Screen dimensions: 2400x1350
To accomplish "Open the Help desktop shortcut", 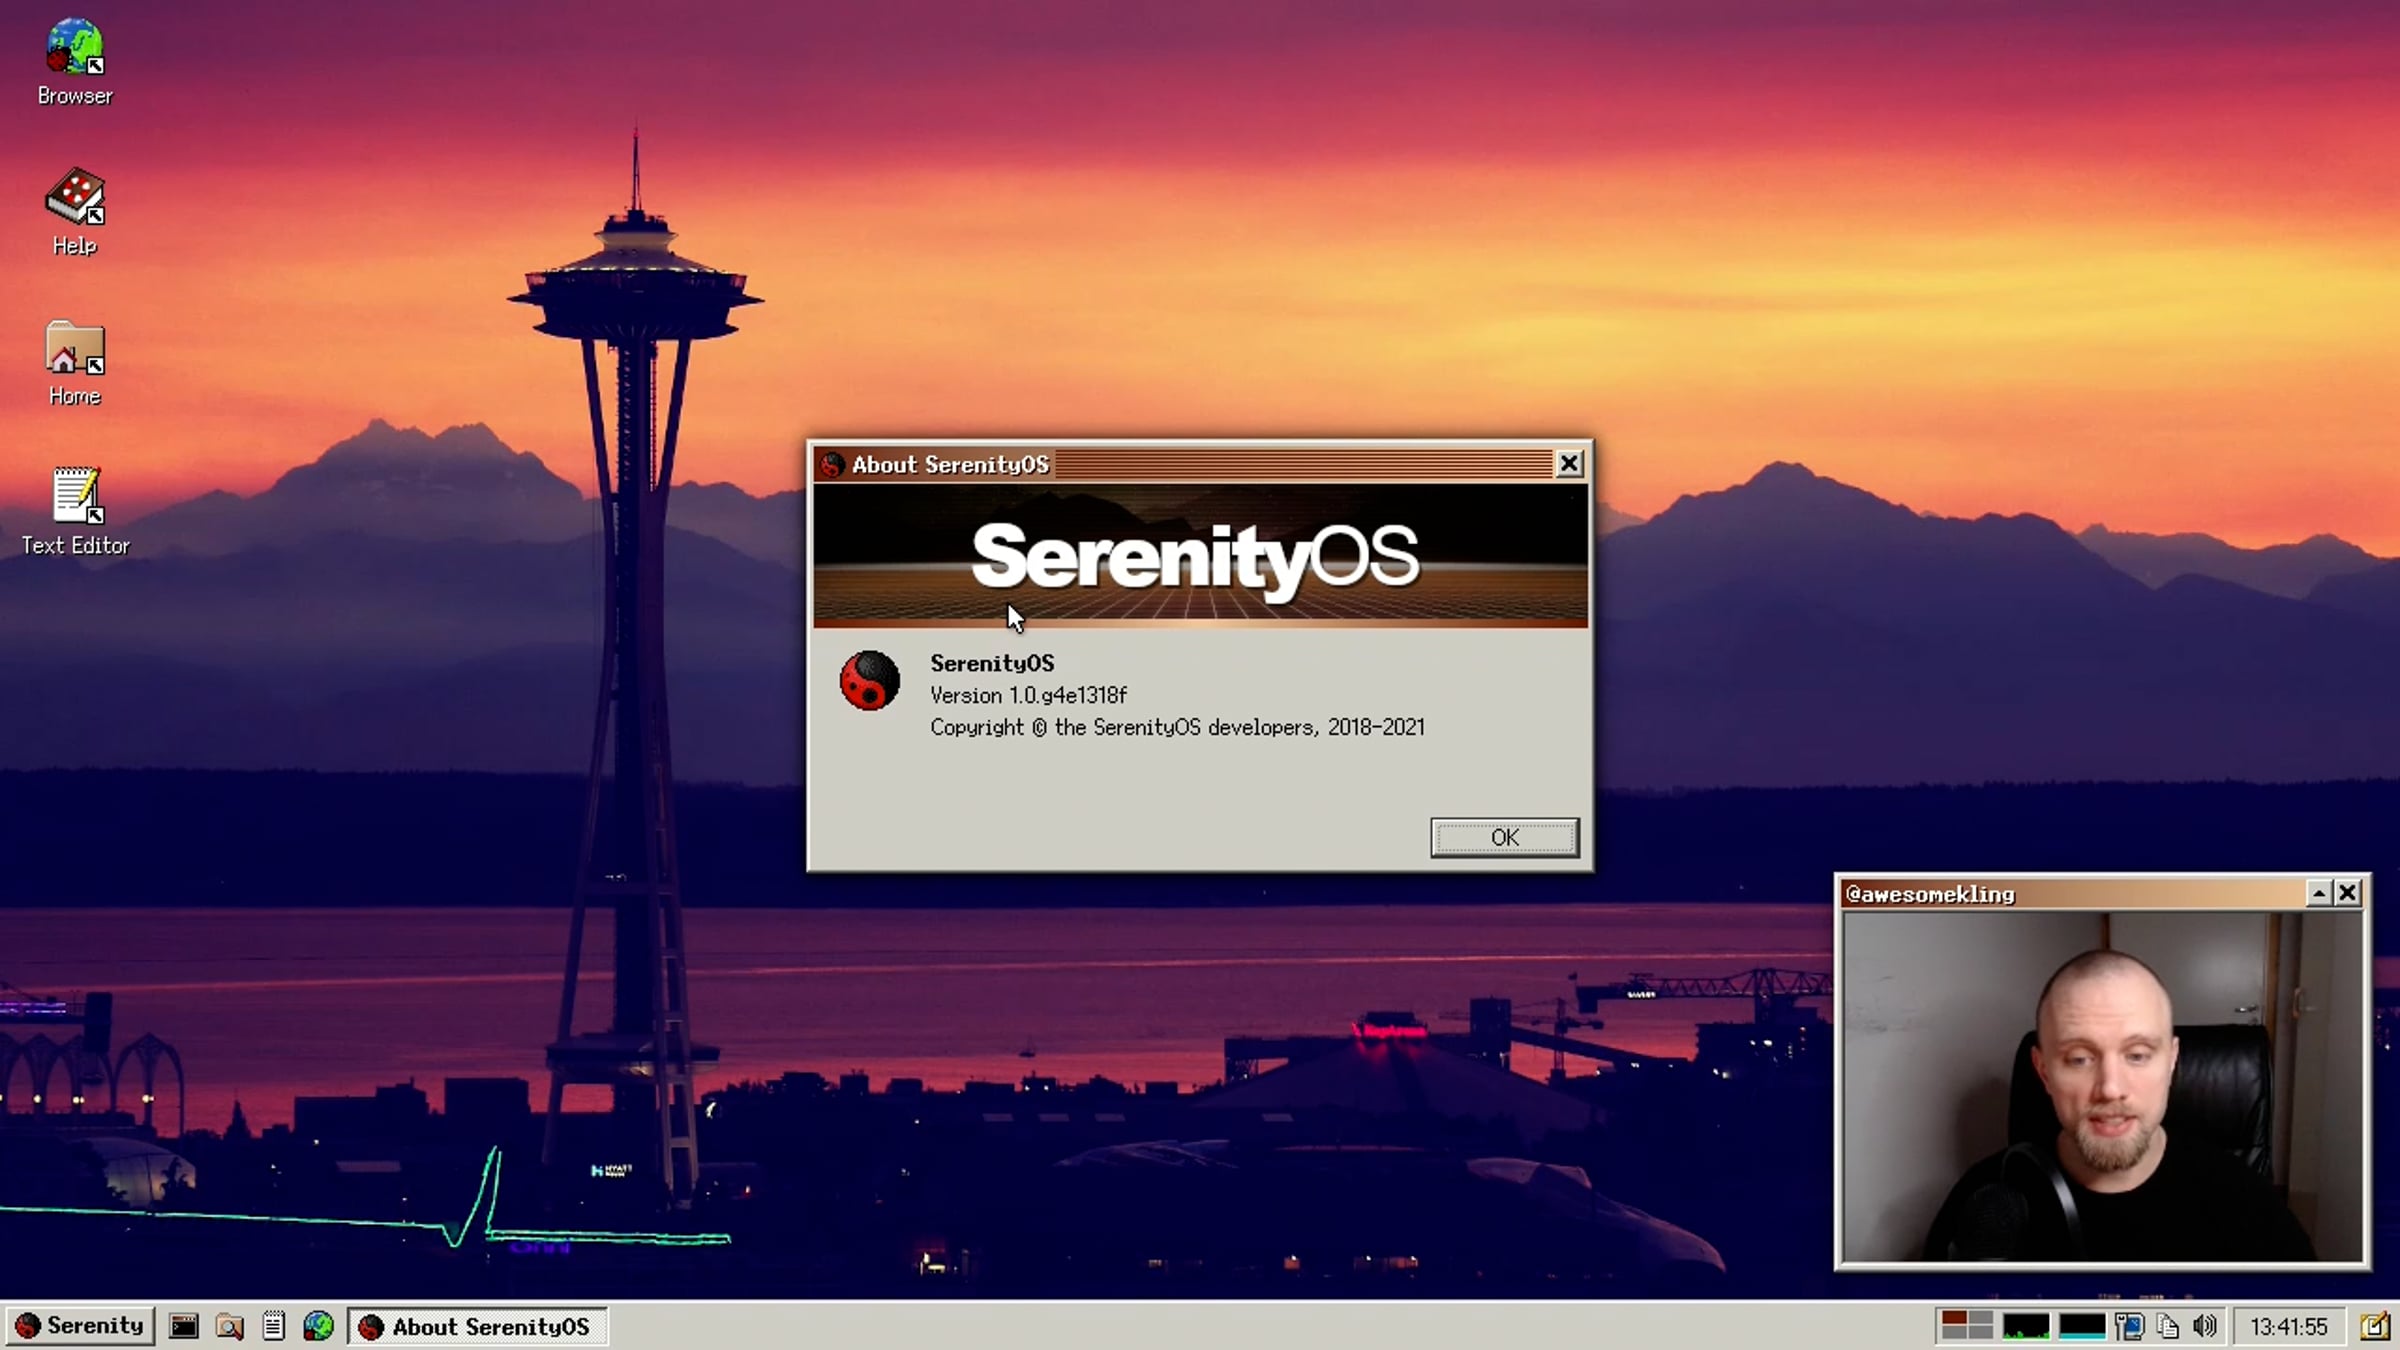I will coord(75,212).
